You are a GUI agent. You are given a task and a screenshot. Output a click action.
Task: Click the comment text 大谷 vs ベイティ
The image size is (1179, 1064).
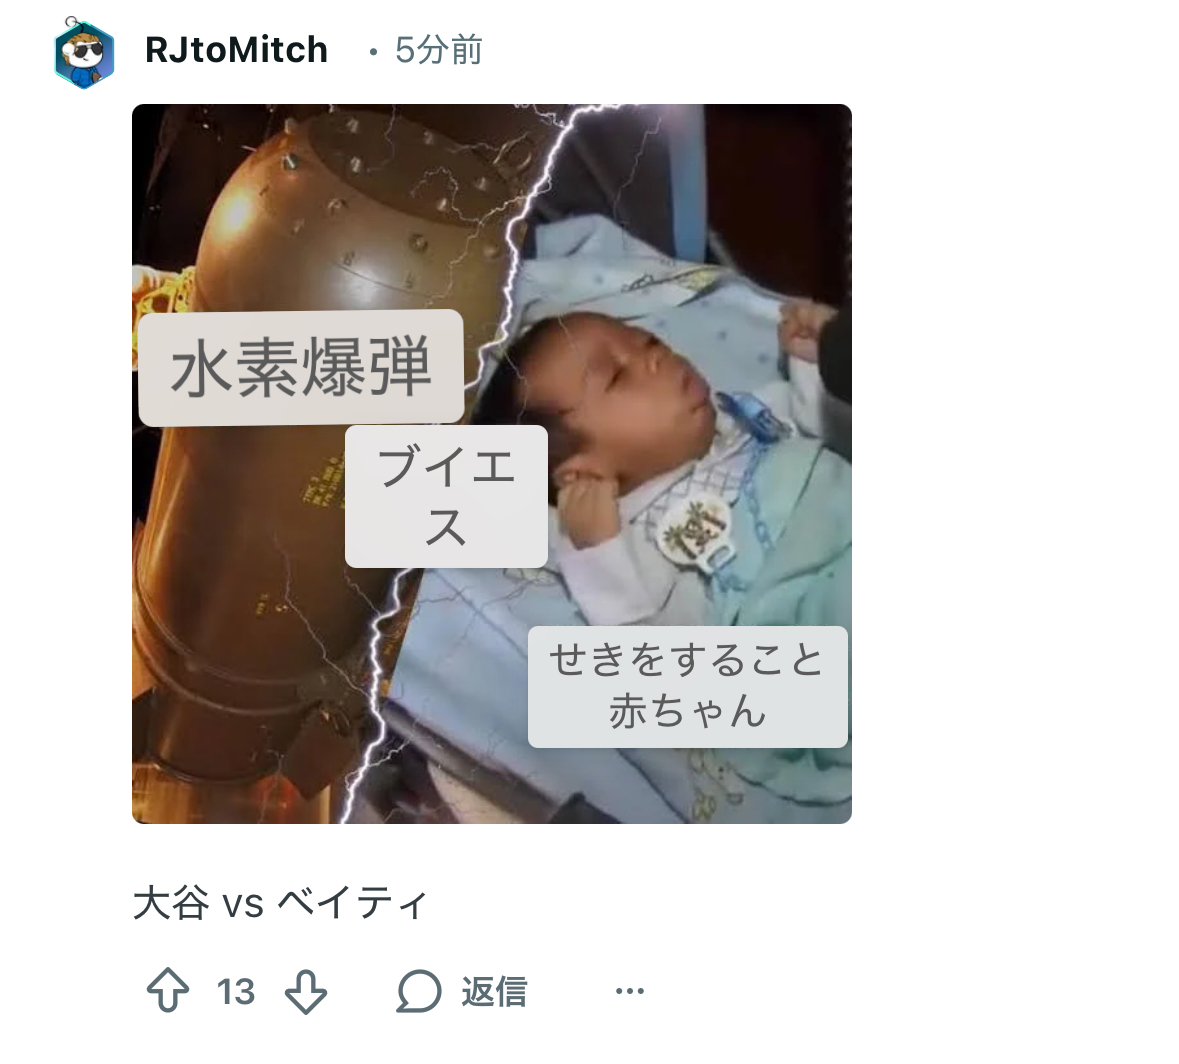click(x=280, y=902)
